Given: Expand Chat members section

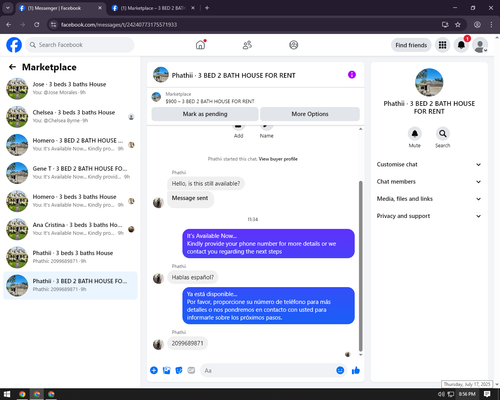Looking at the screenshot, I should click(429, 182).
